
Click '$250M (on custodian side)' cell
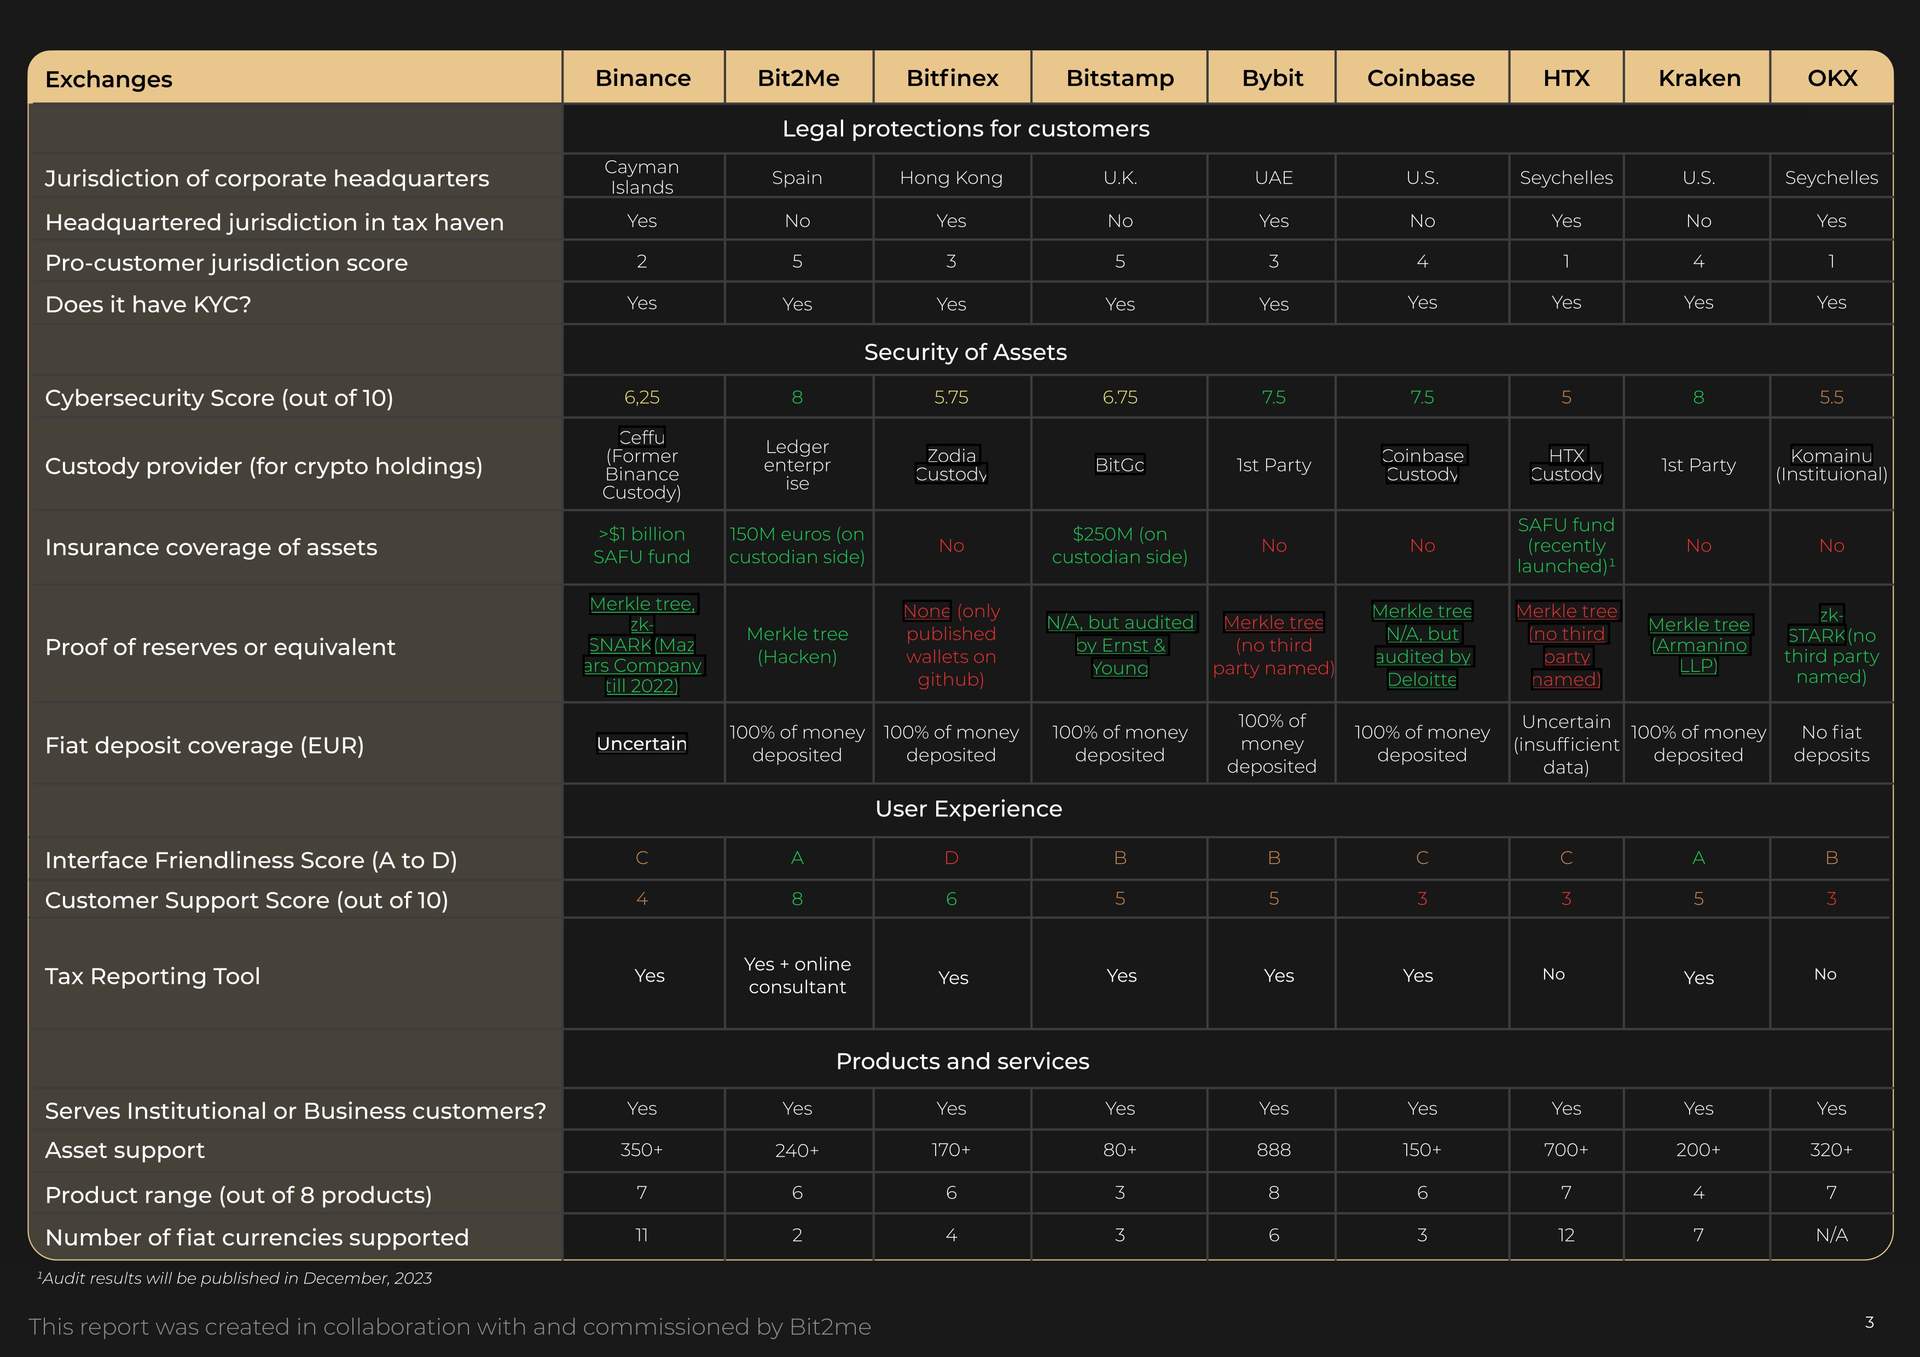(x=1120, y=545)
